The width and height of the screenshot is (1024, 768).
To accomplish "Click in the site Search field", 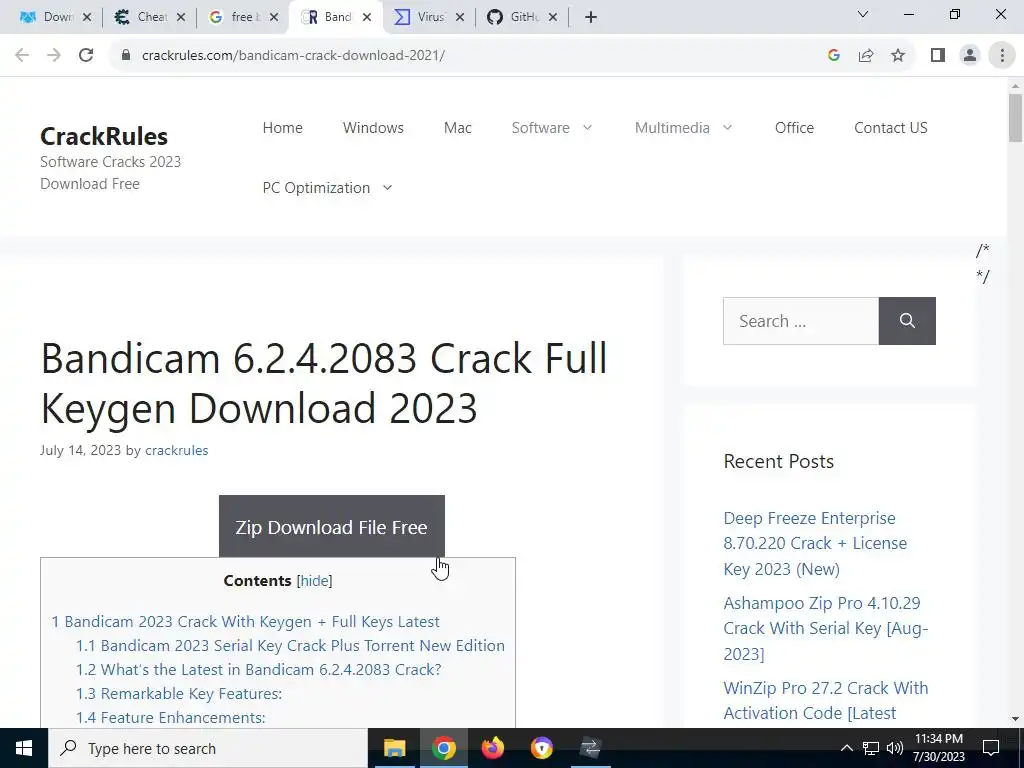I will [801, 321].
